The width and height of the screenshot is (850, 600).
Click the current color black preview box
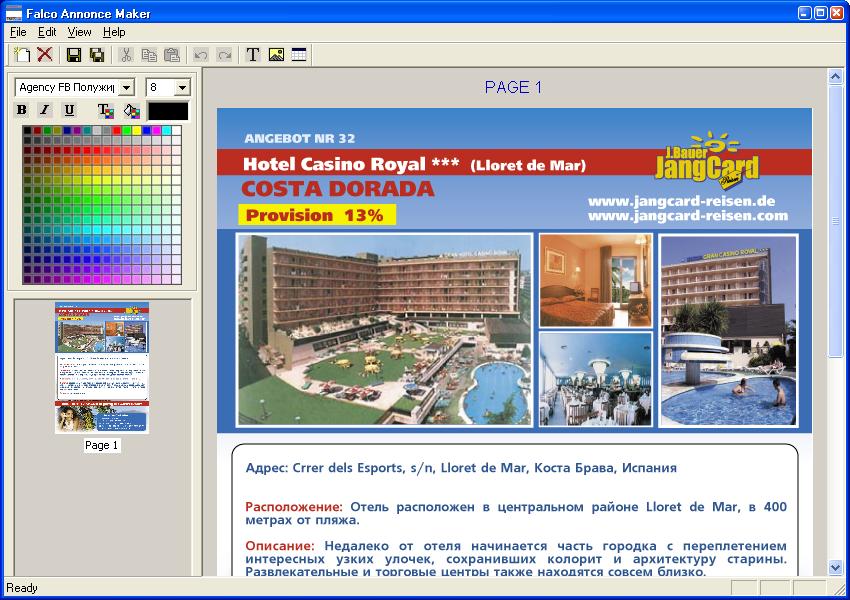(168, 111)
